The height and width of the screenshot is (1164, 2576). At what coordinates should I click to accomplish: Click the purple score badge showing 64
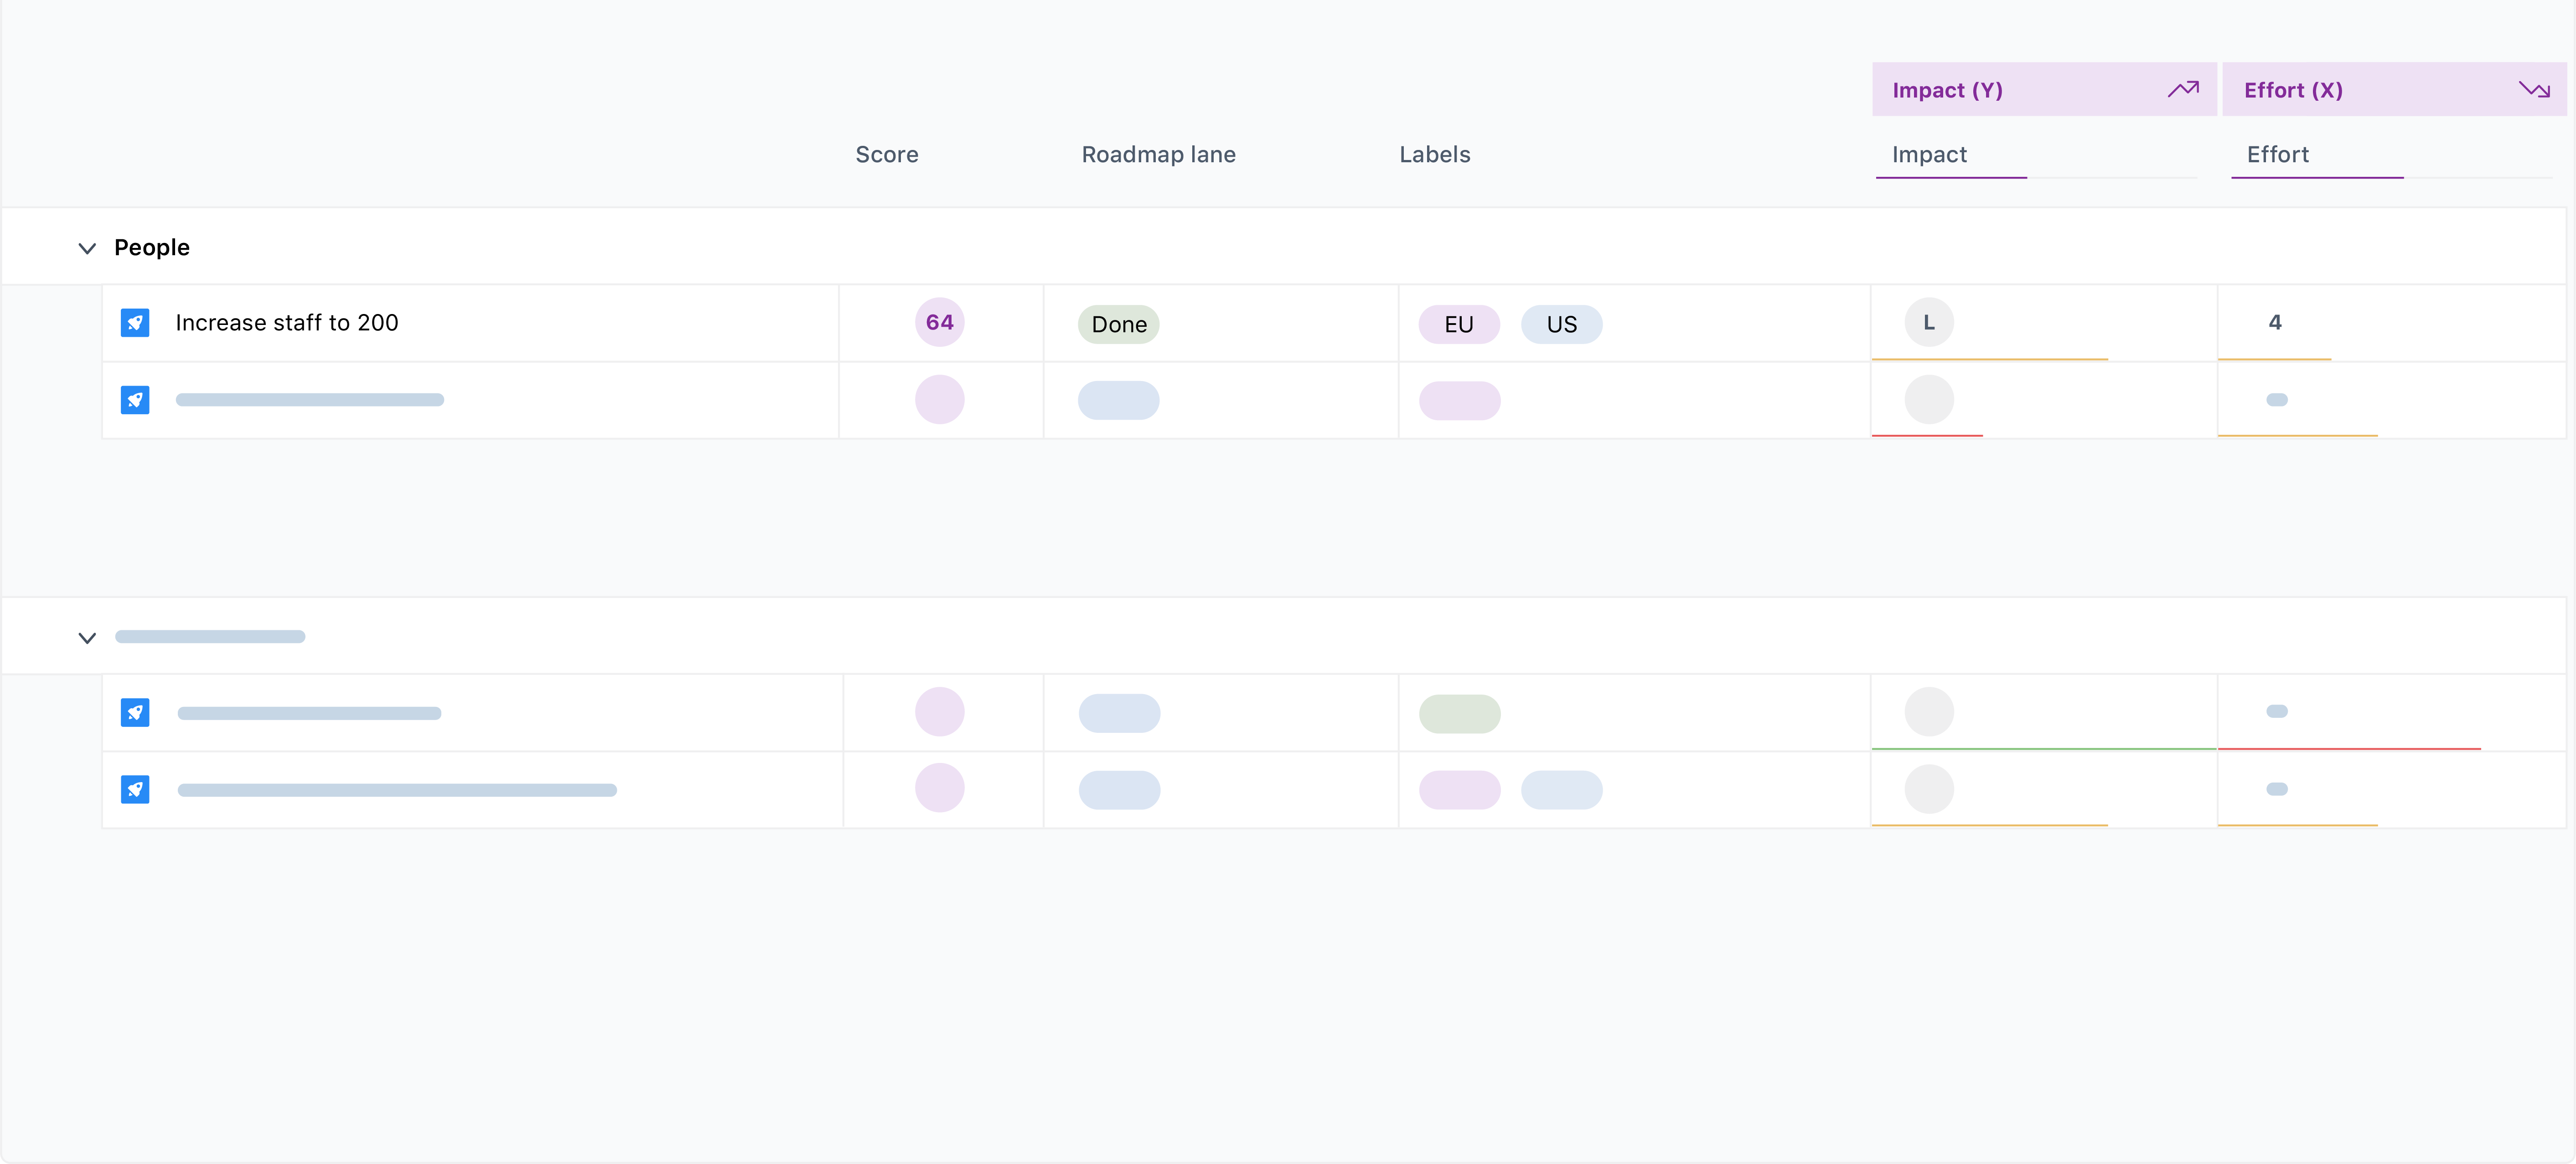pyautogui.click(x=939, y=322)
